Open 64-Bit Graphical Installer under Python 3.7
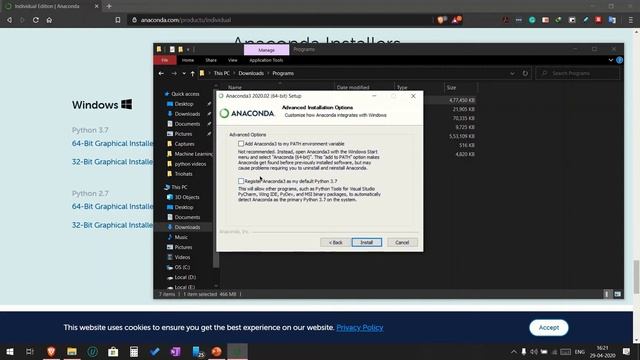 click(113, 143)
